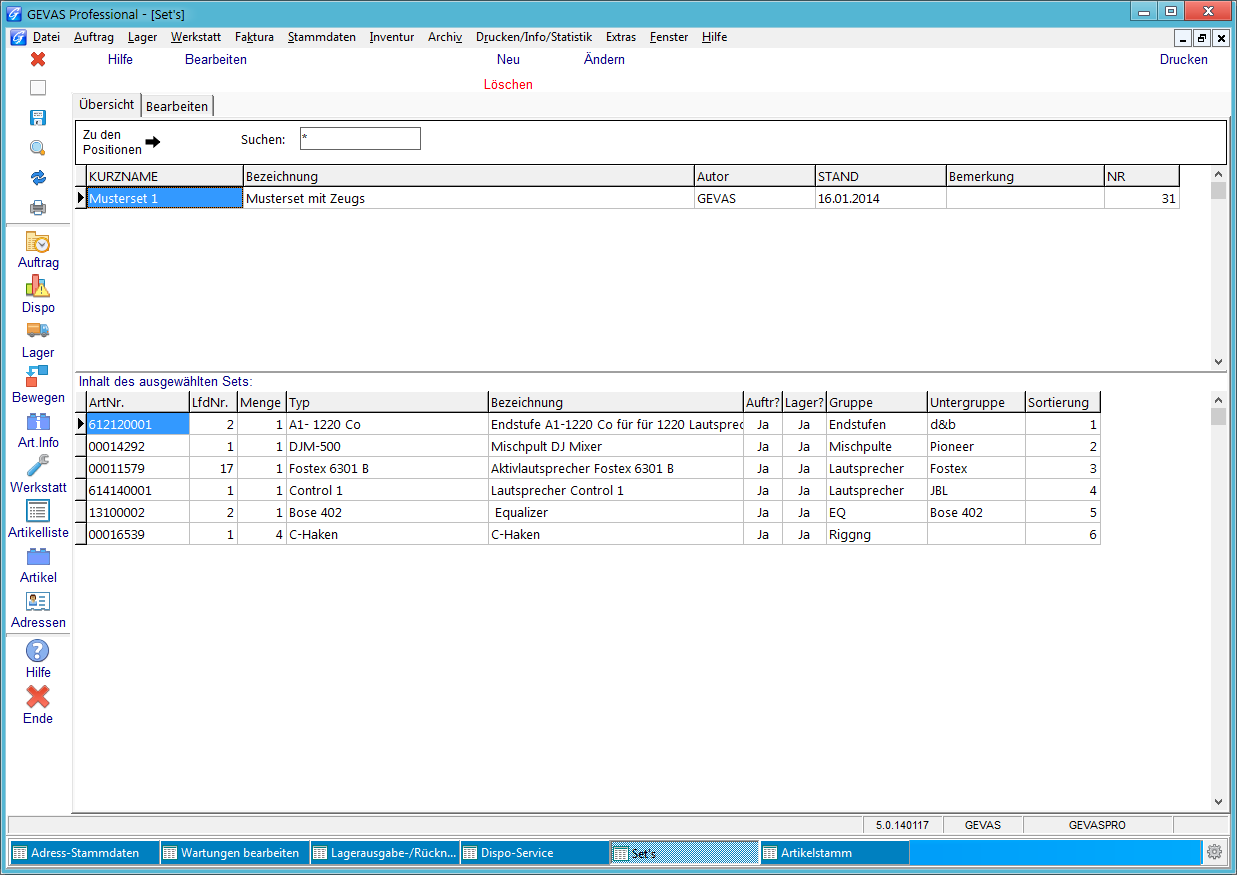1237x875 pixels.
Task: Click the STAND column header
Action: [880, 176]
